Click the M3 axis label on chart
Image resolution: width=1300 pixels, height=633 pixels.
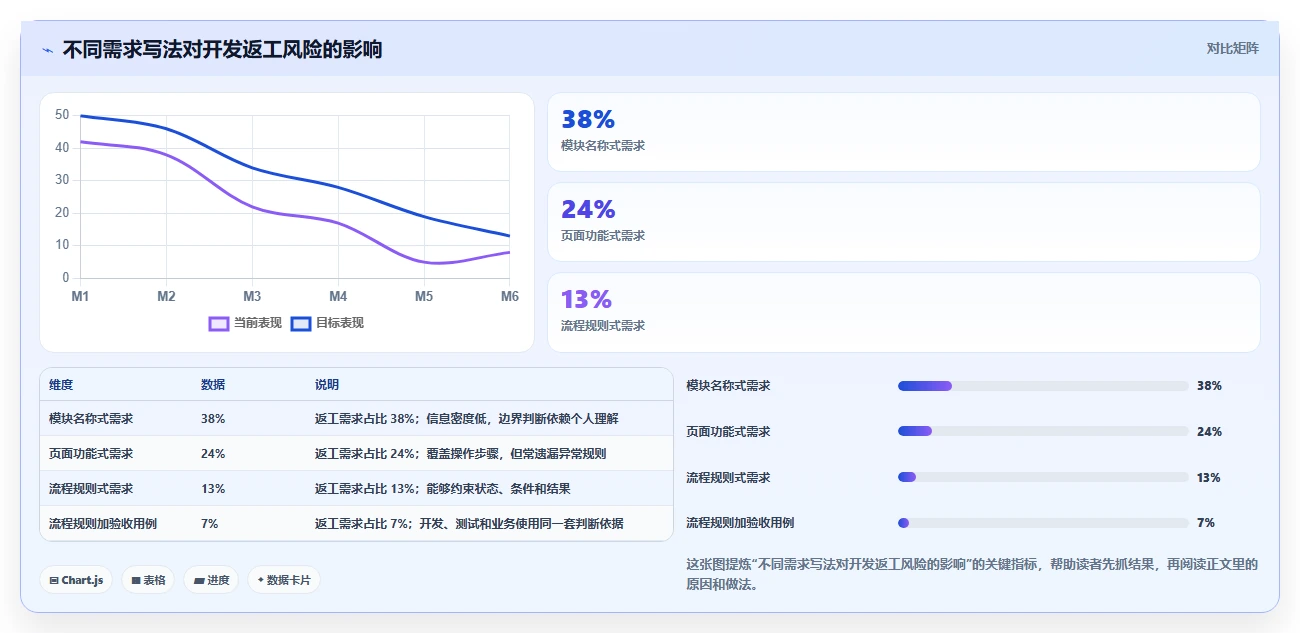tap(252, 297)
